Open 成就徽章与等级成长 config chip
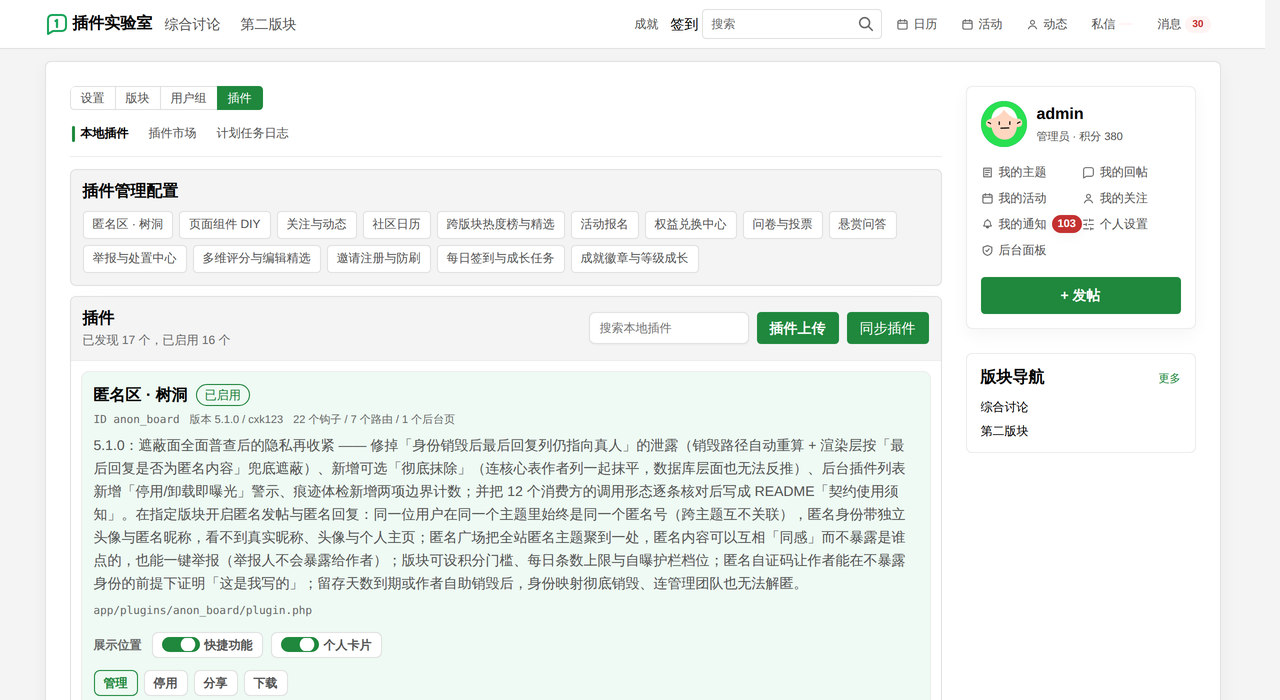1280x700 pixels. point(635,258)
